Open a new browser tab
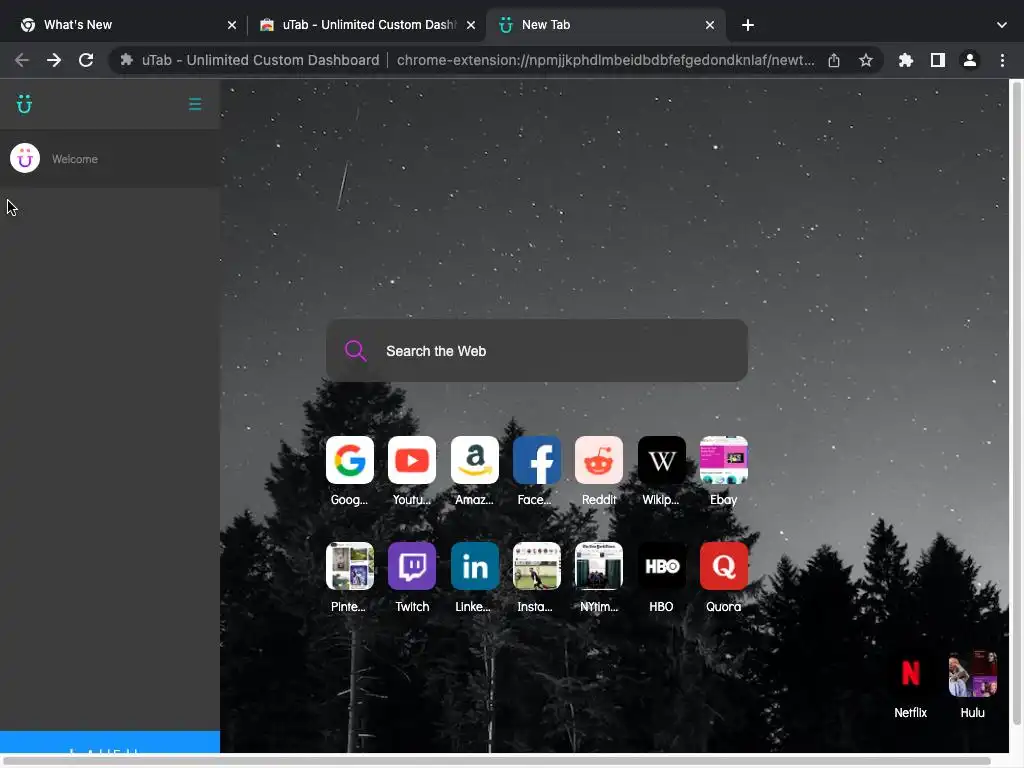The image size is (1024, 768). (x=748, y=25)
